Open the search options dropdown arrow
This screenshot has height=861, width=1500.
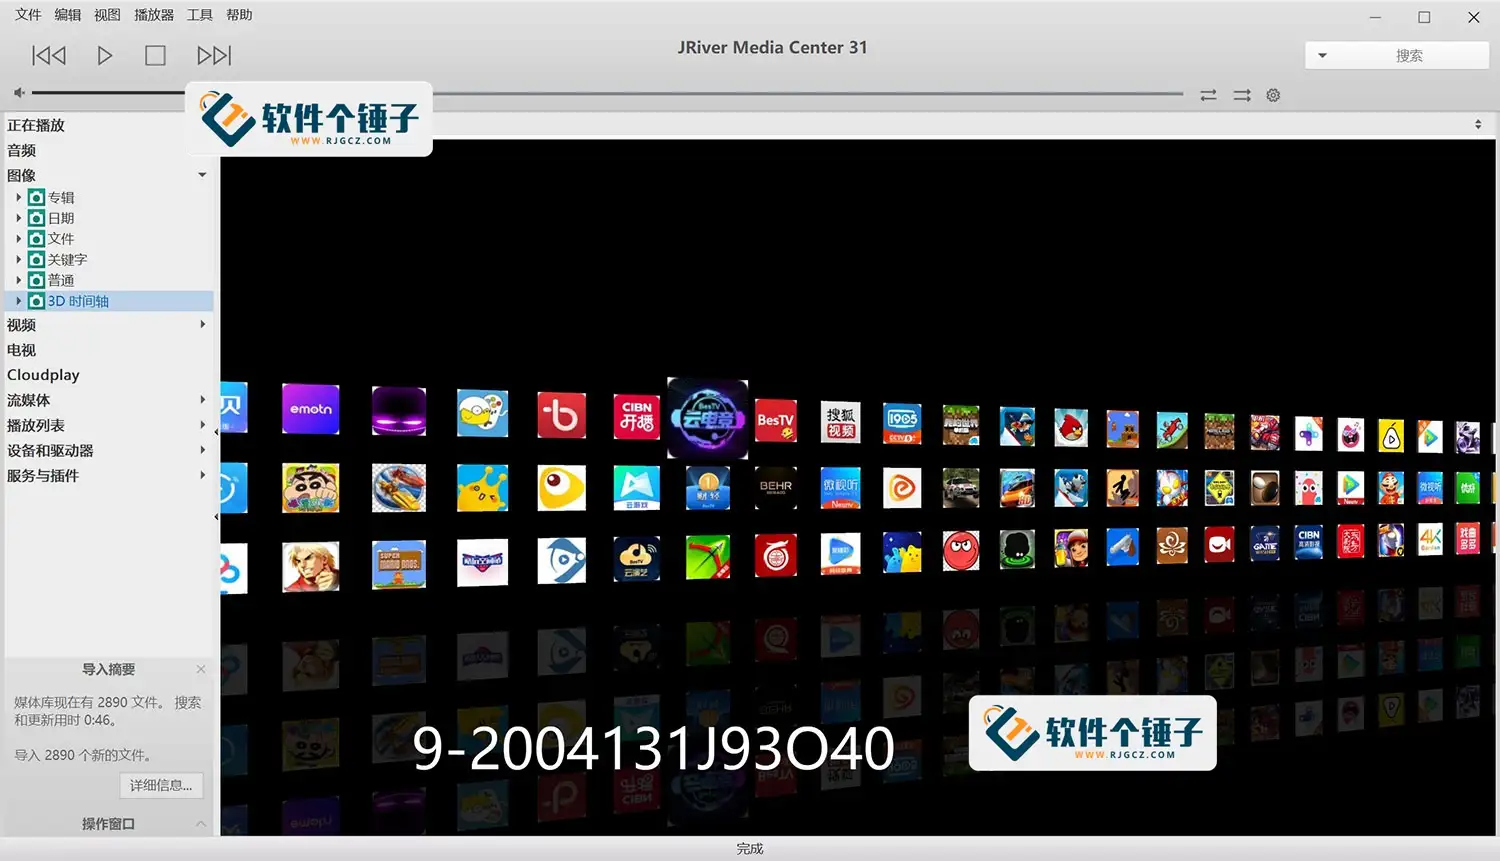1322,56
